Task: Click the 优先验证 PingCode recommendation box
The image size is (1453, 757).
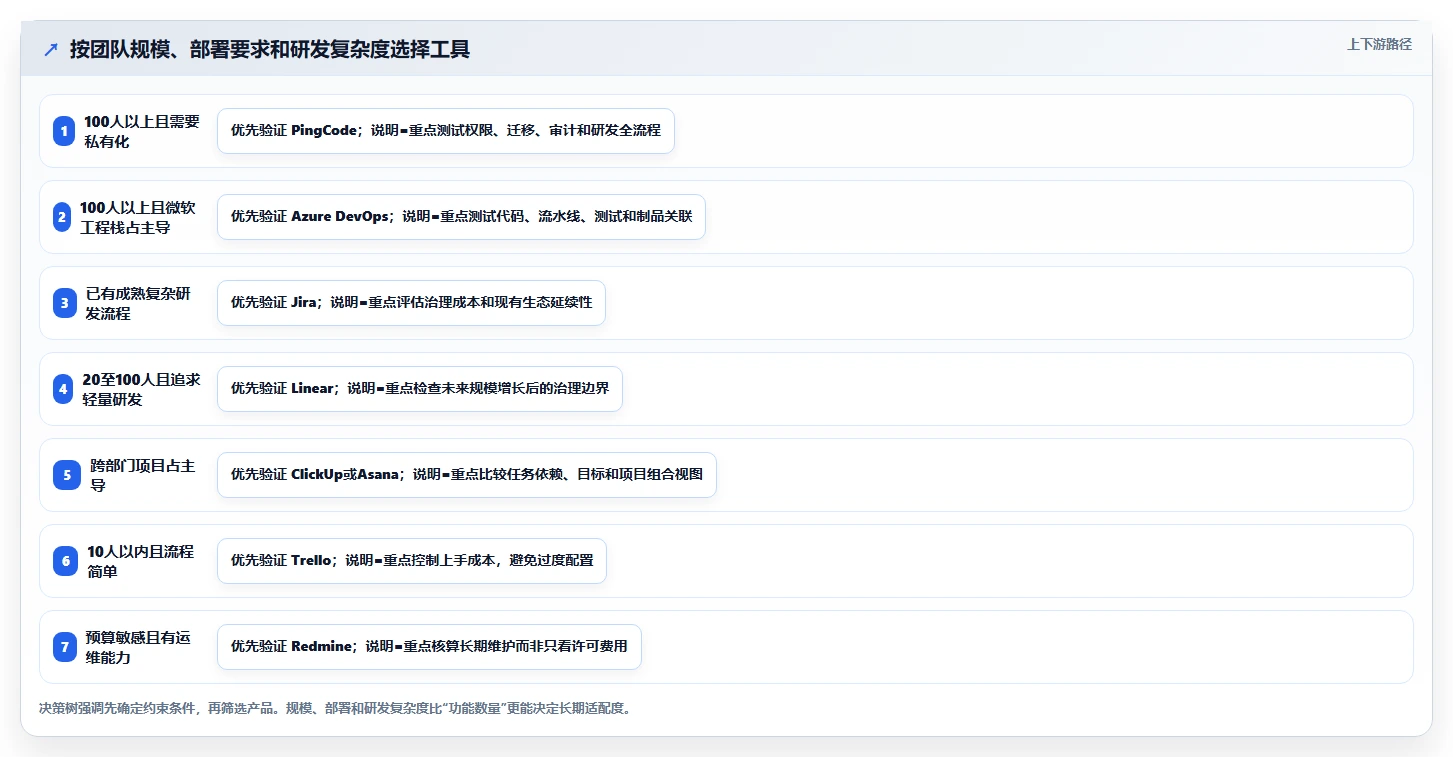Action: point(446,131)
